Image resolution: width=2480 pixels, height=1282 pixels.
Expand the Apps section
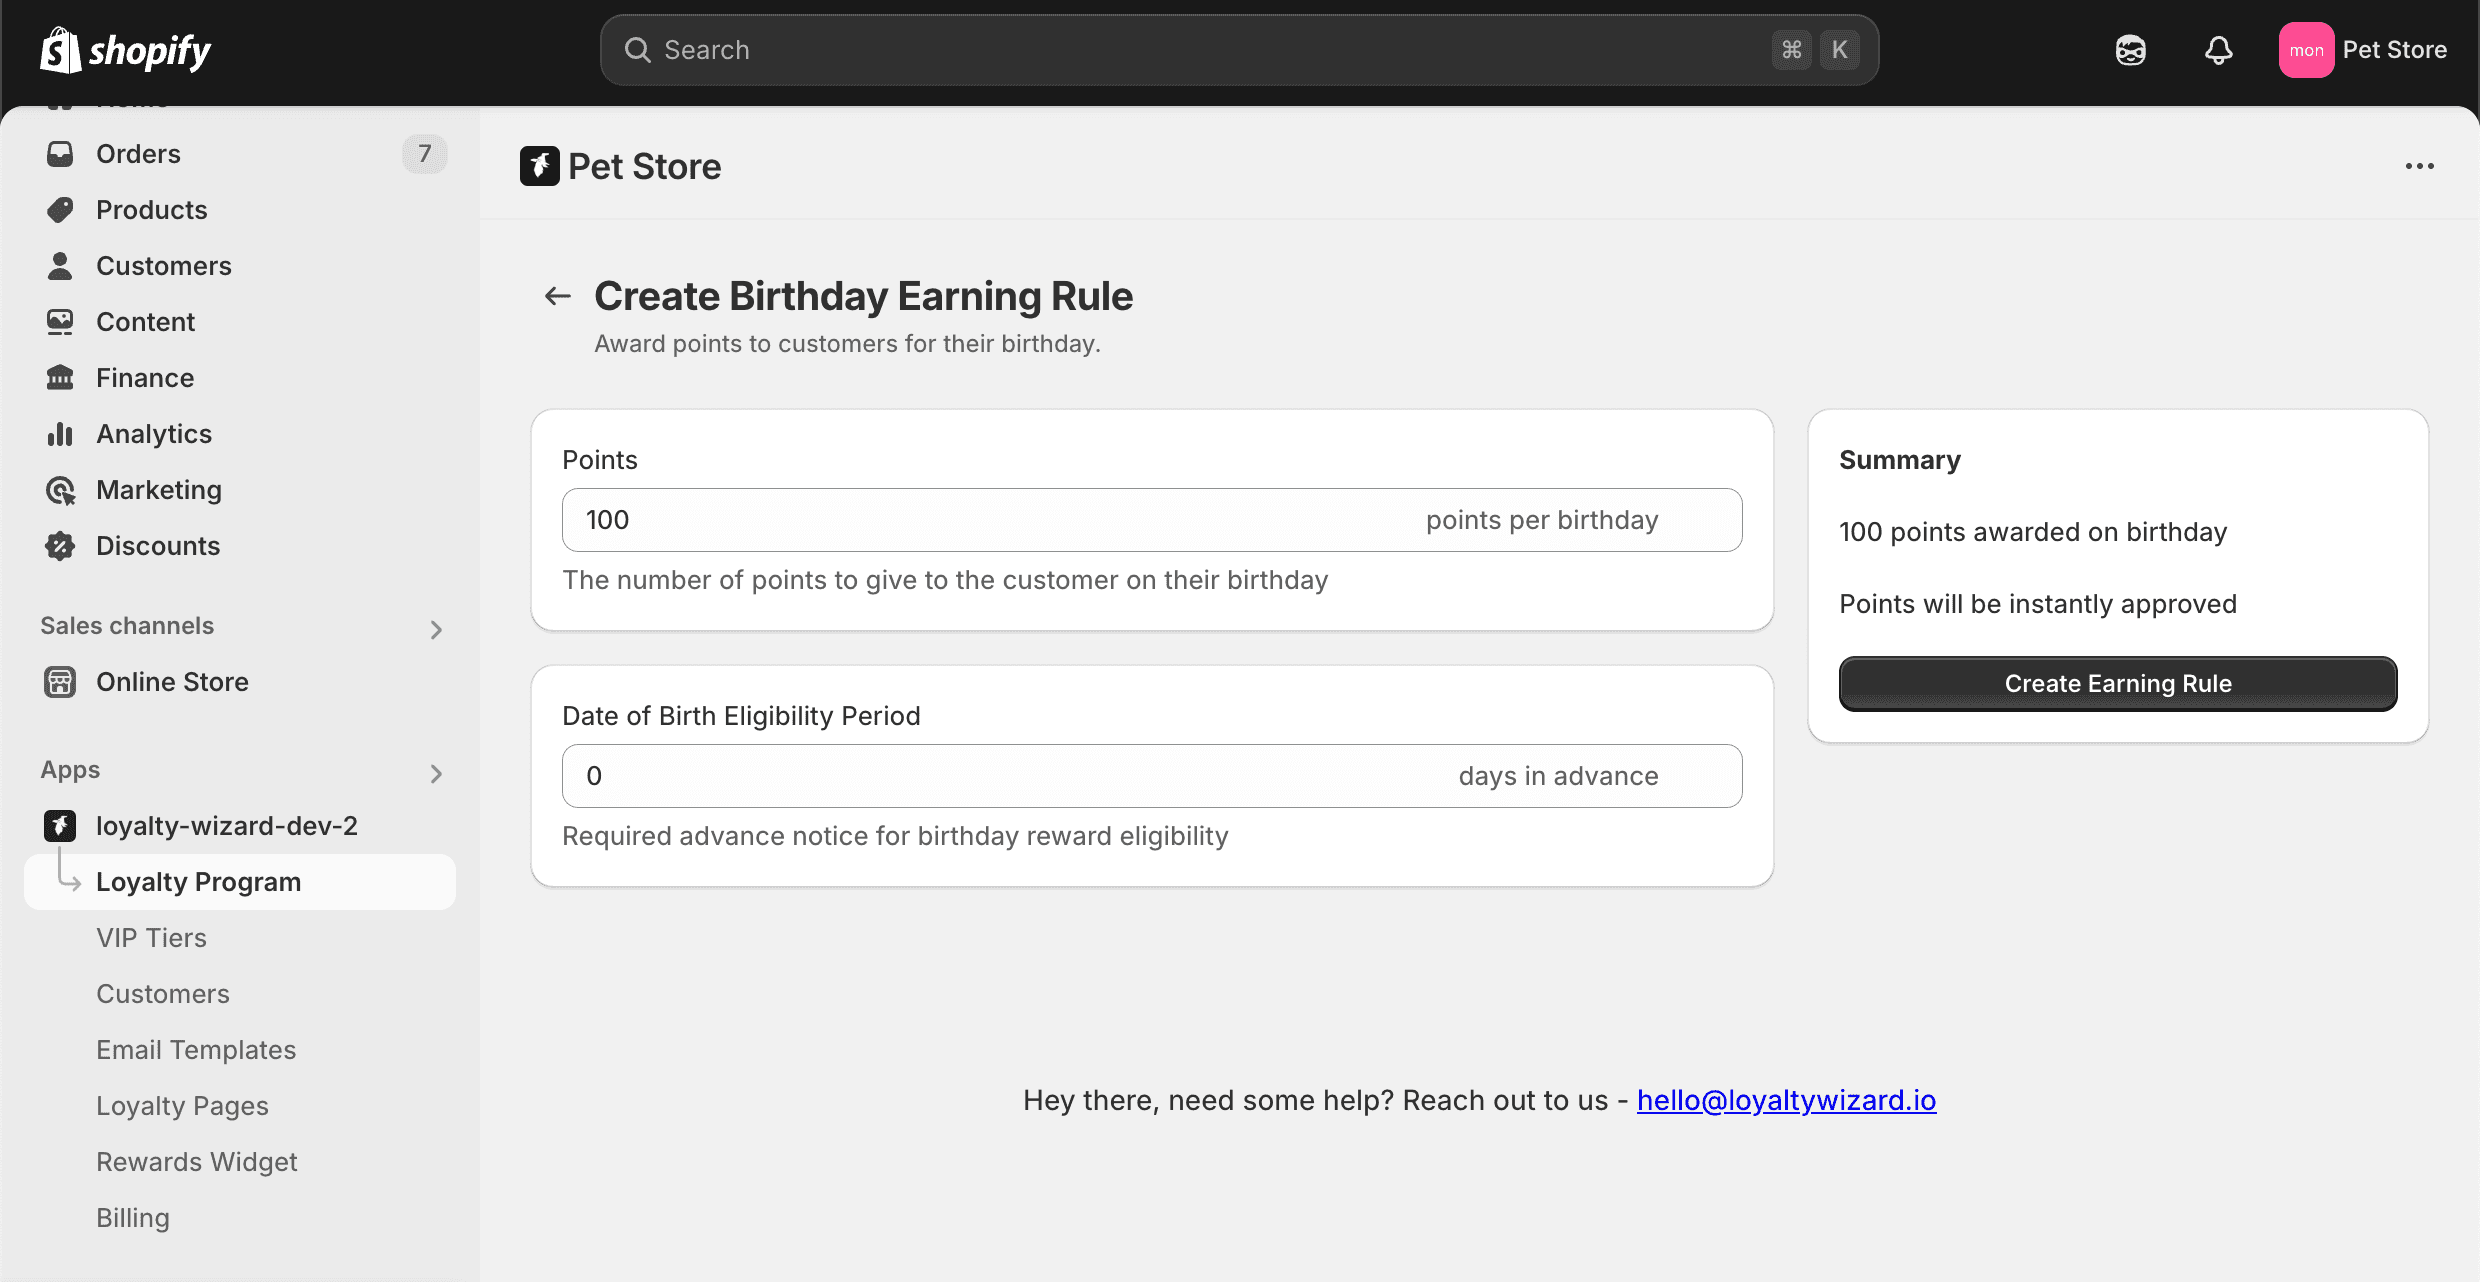tap(436, 773)
